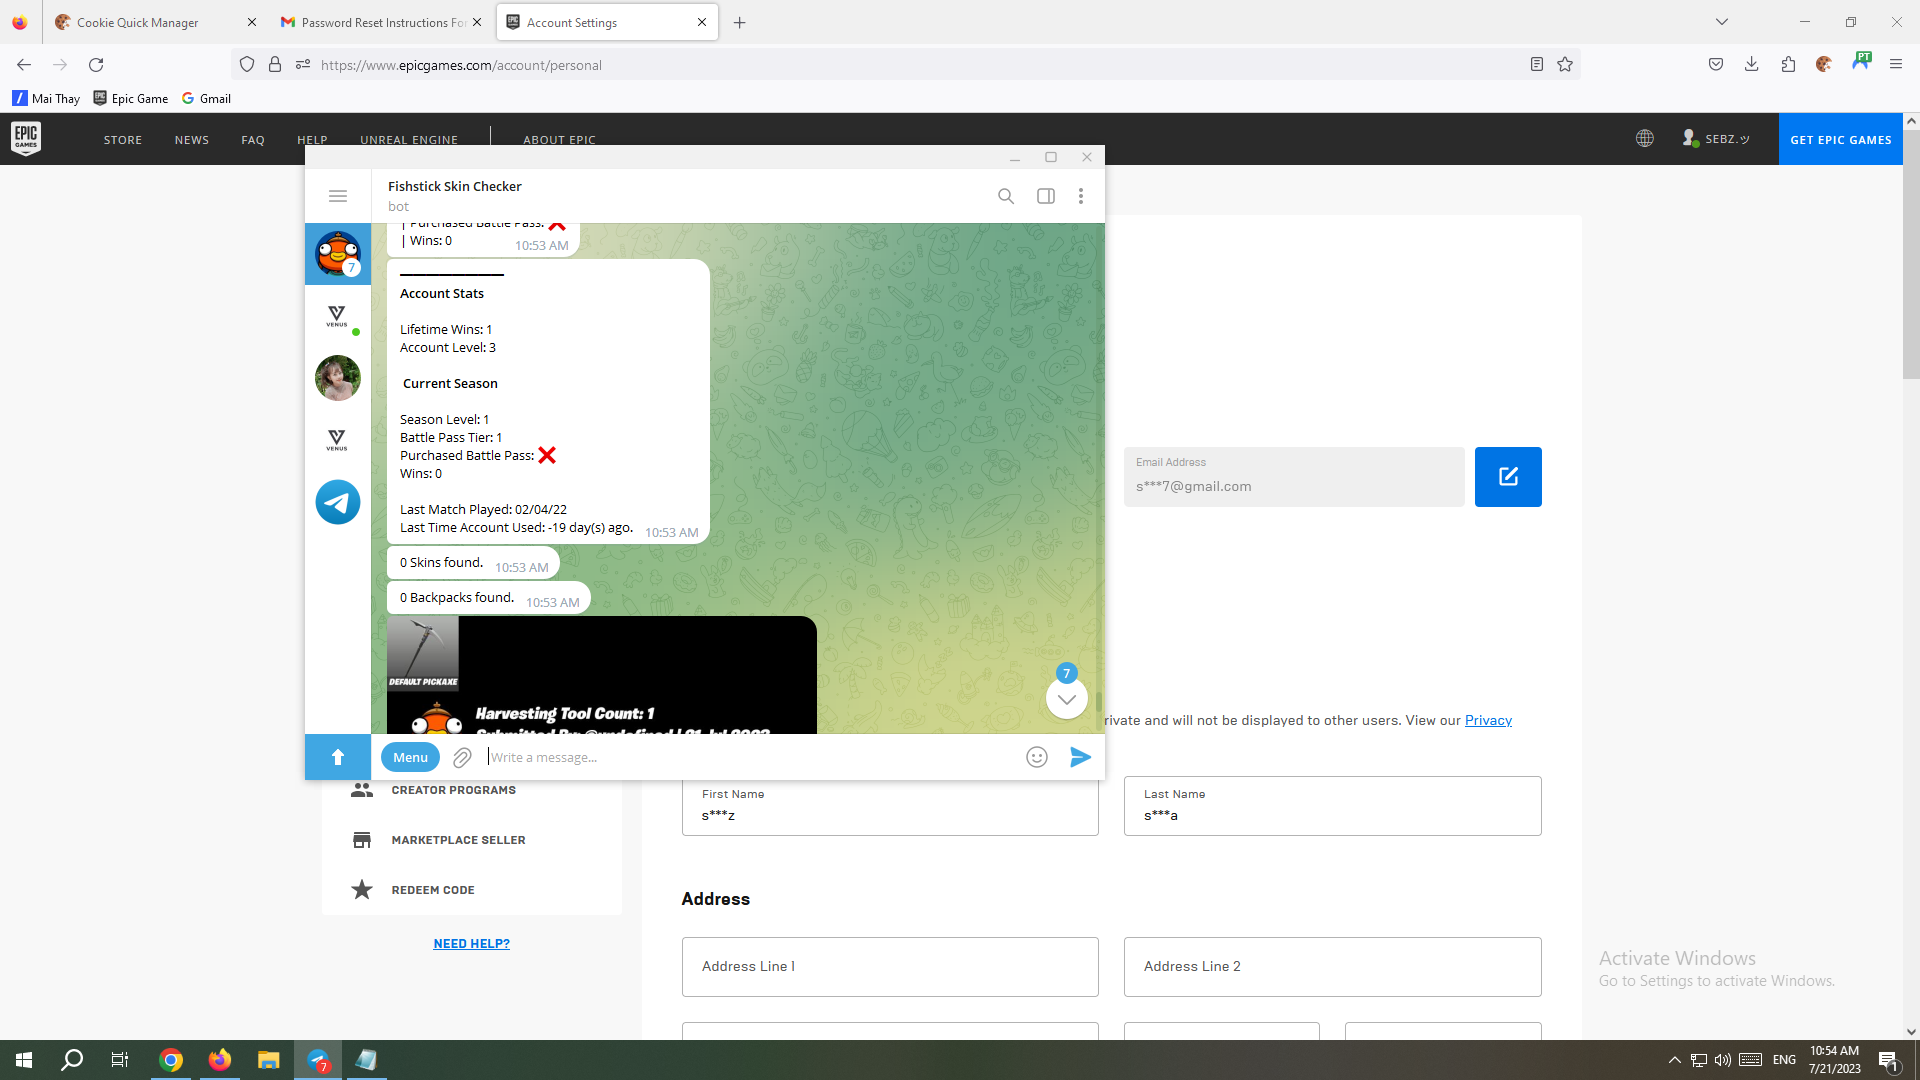
Task: Click Privacy link
Action: (1488, 720)
